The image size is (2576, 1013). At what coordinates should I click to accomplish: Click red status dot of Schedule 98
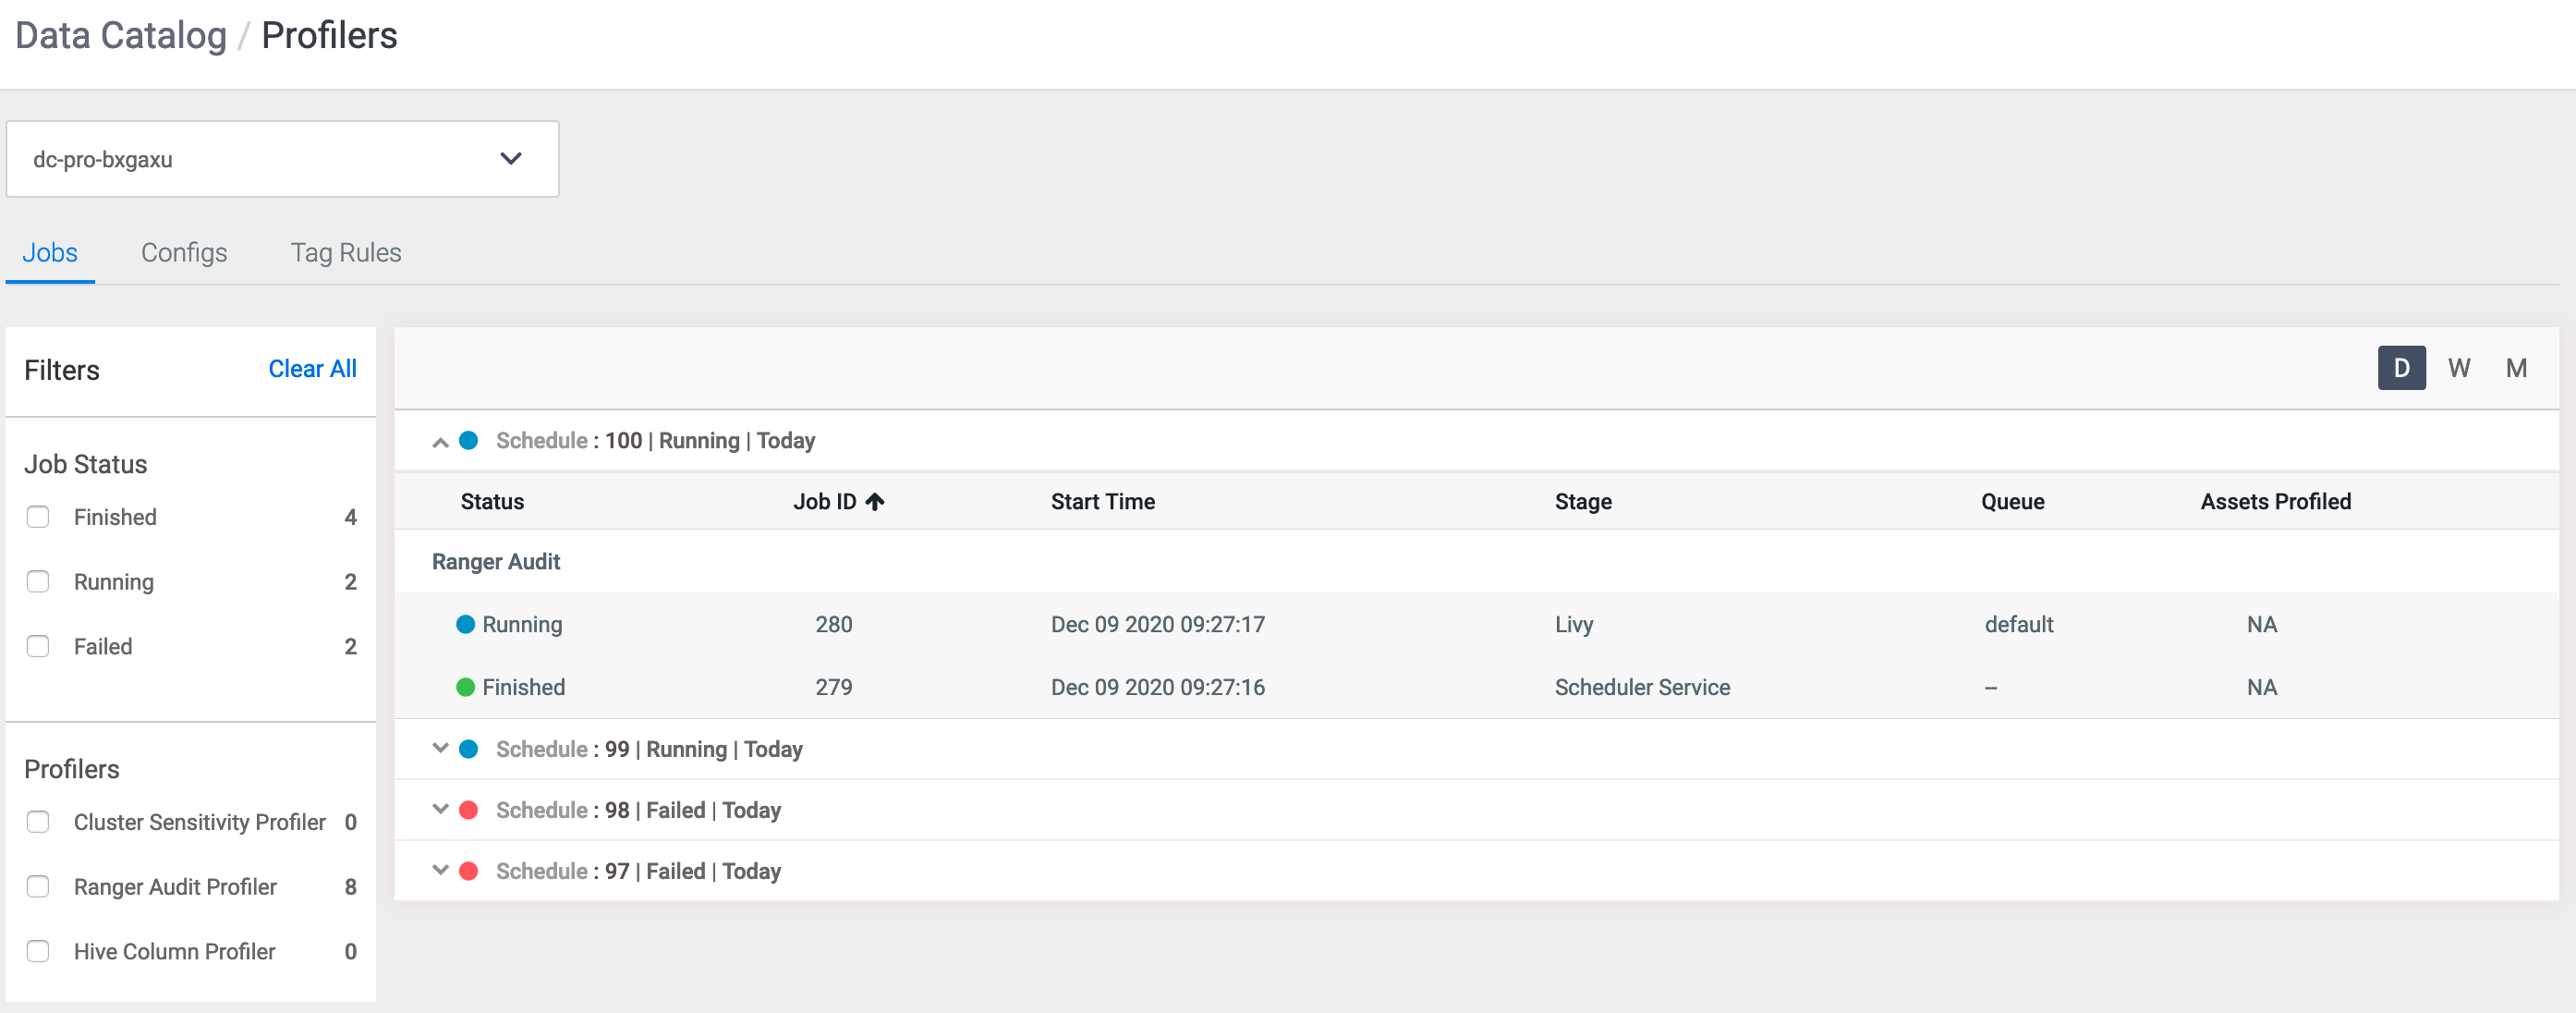(x=468, y=810)
